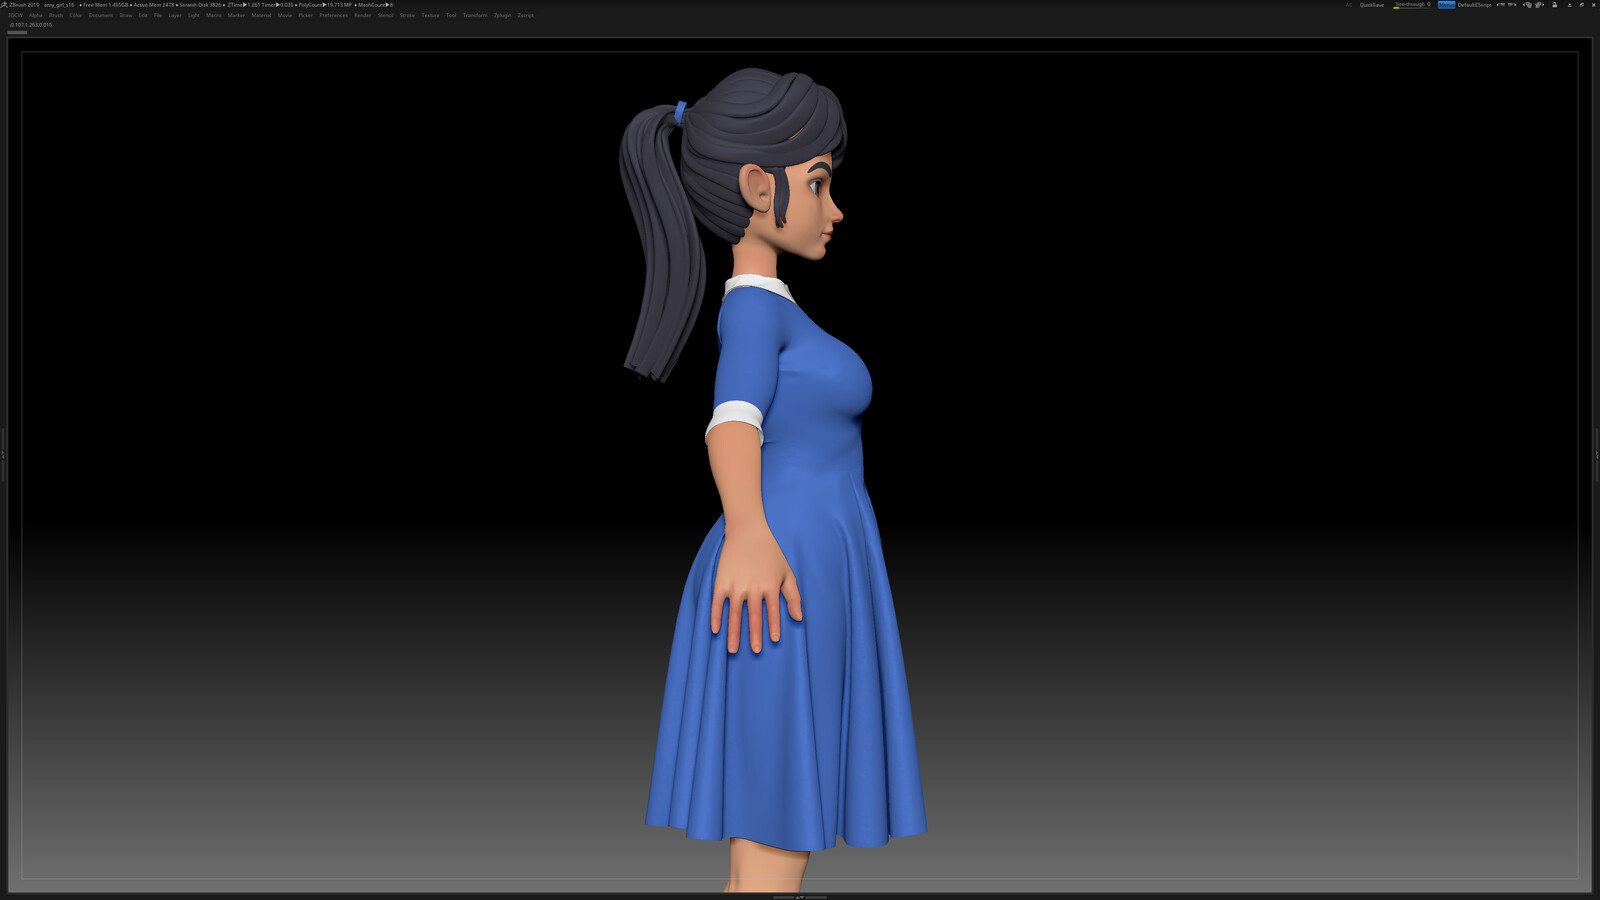Load previous UI layout arrow
This screenshot has height=900, width=1600.
(1500, 5)
